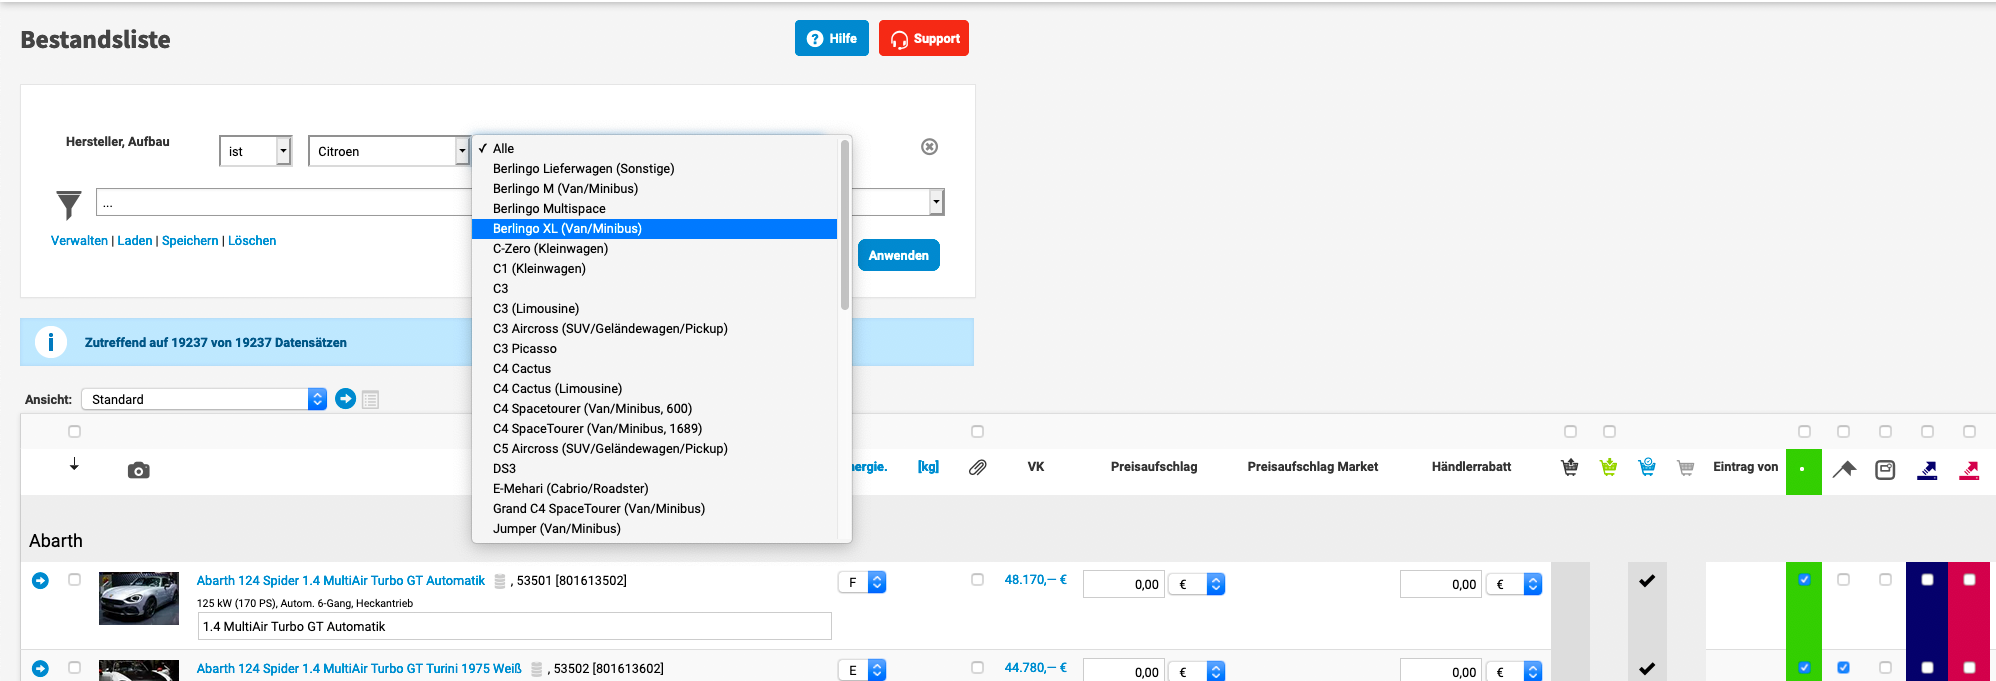Click the model dropdown list scrollbar
The width and height of the screenshot is (1996, 681).
tap(845, 225)
